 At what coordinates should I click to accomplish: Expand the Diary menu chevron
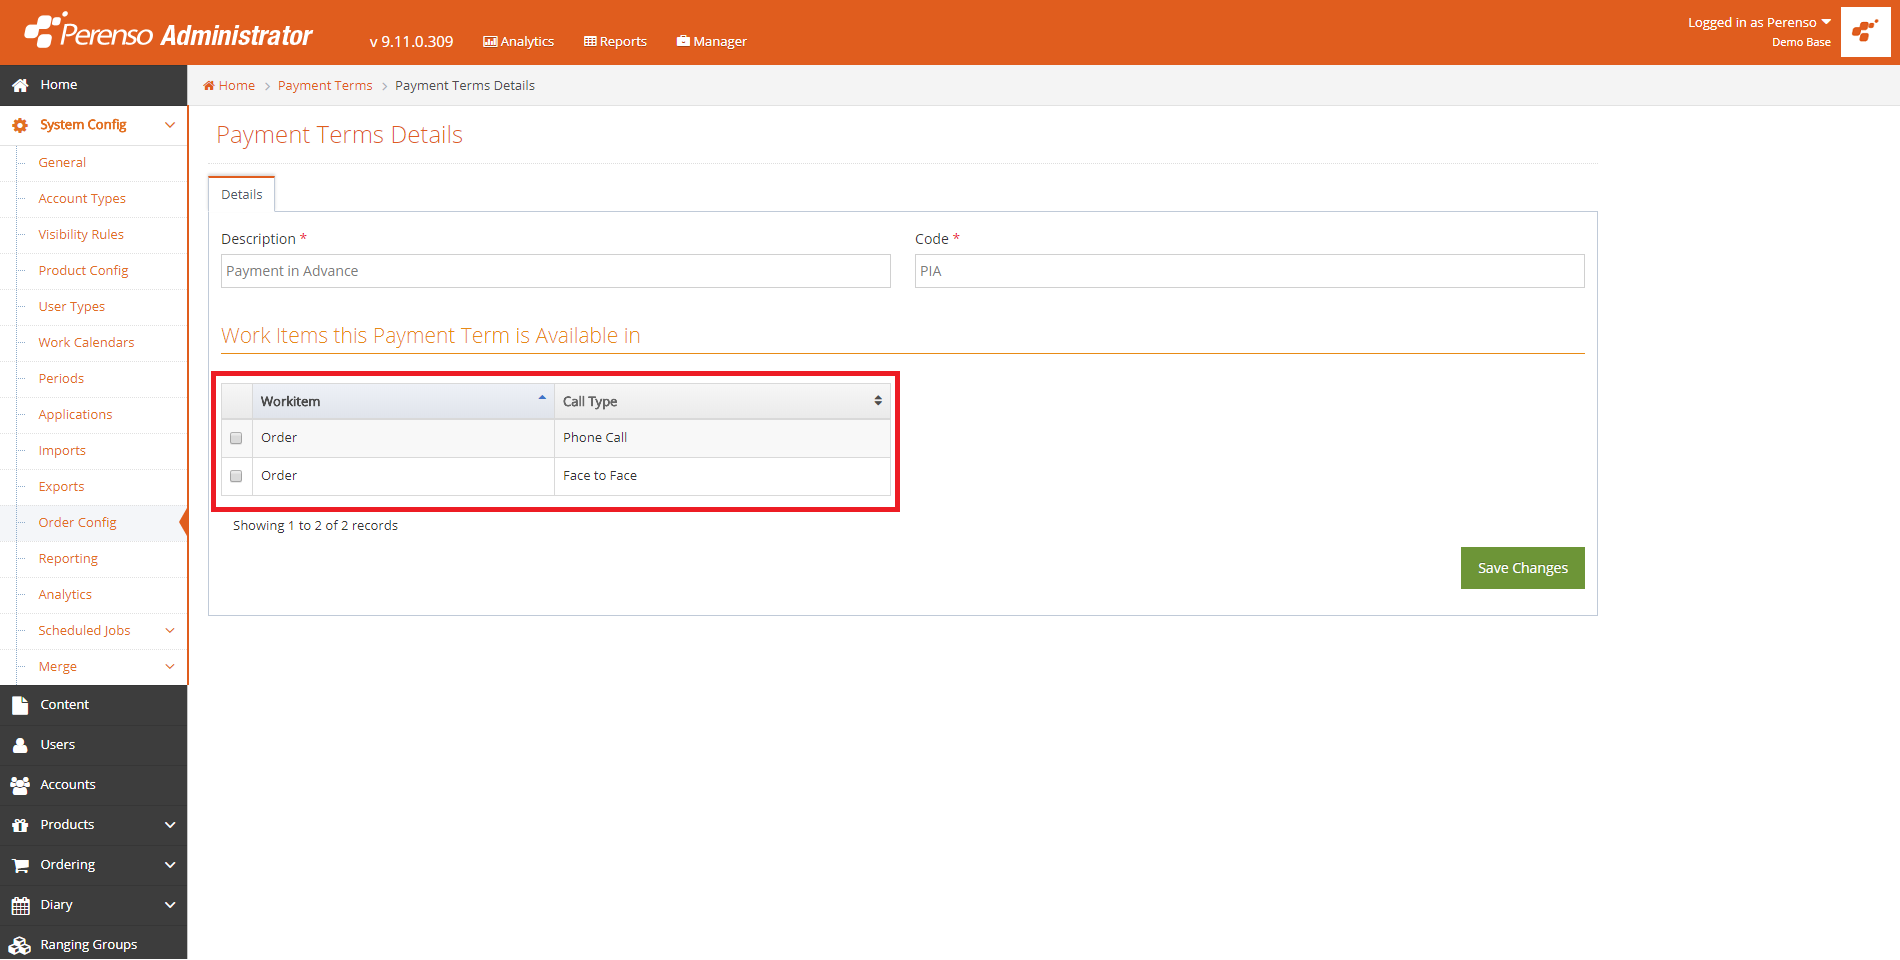tap(170, 905)
